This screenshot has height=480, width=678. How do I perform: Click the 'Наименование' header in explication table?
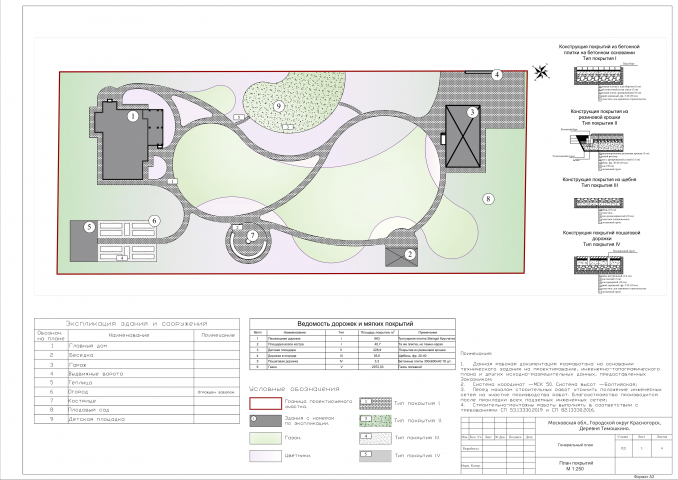[129, 335]
